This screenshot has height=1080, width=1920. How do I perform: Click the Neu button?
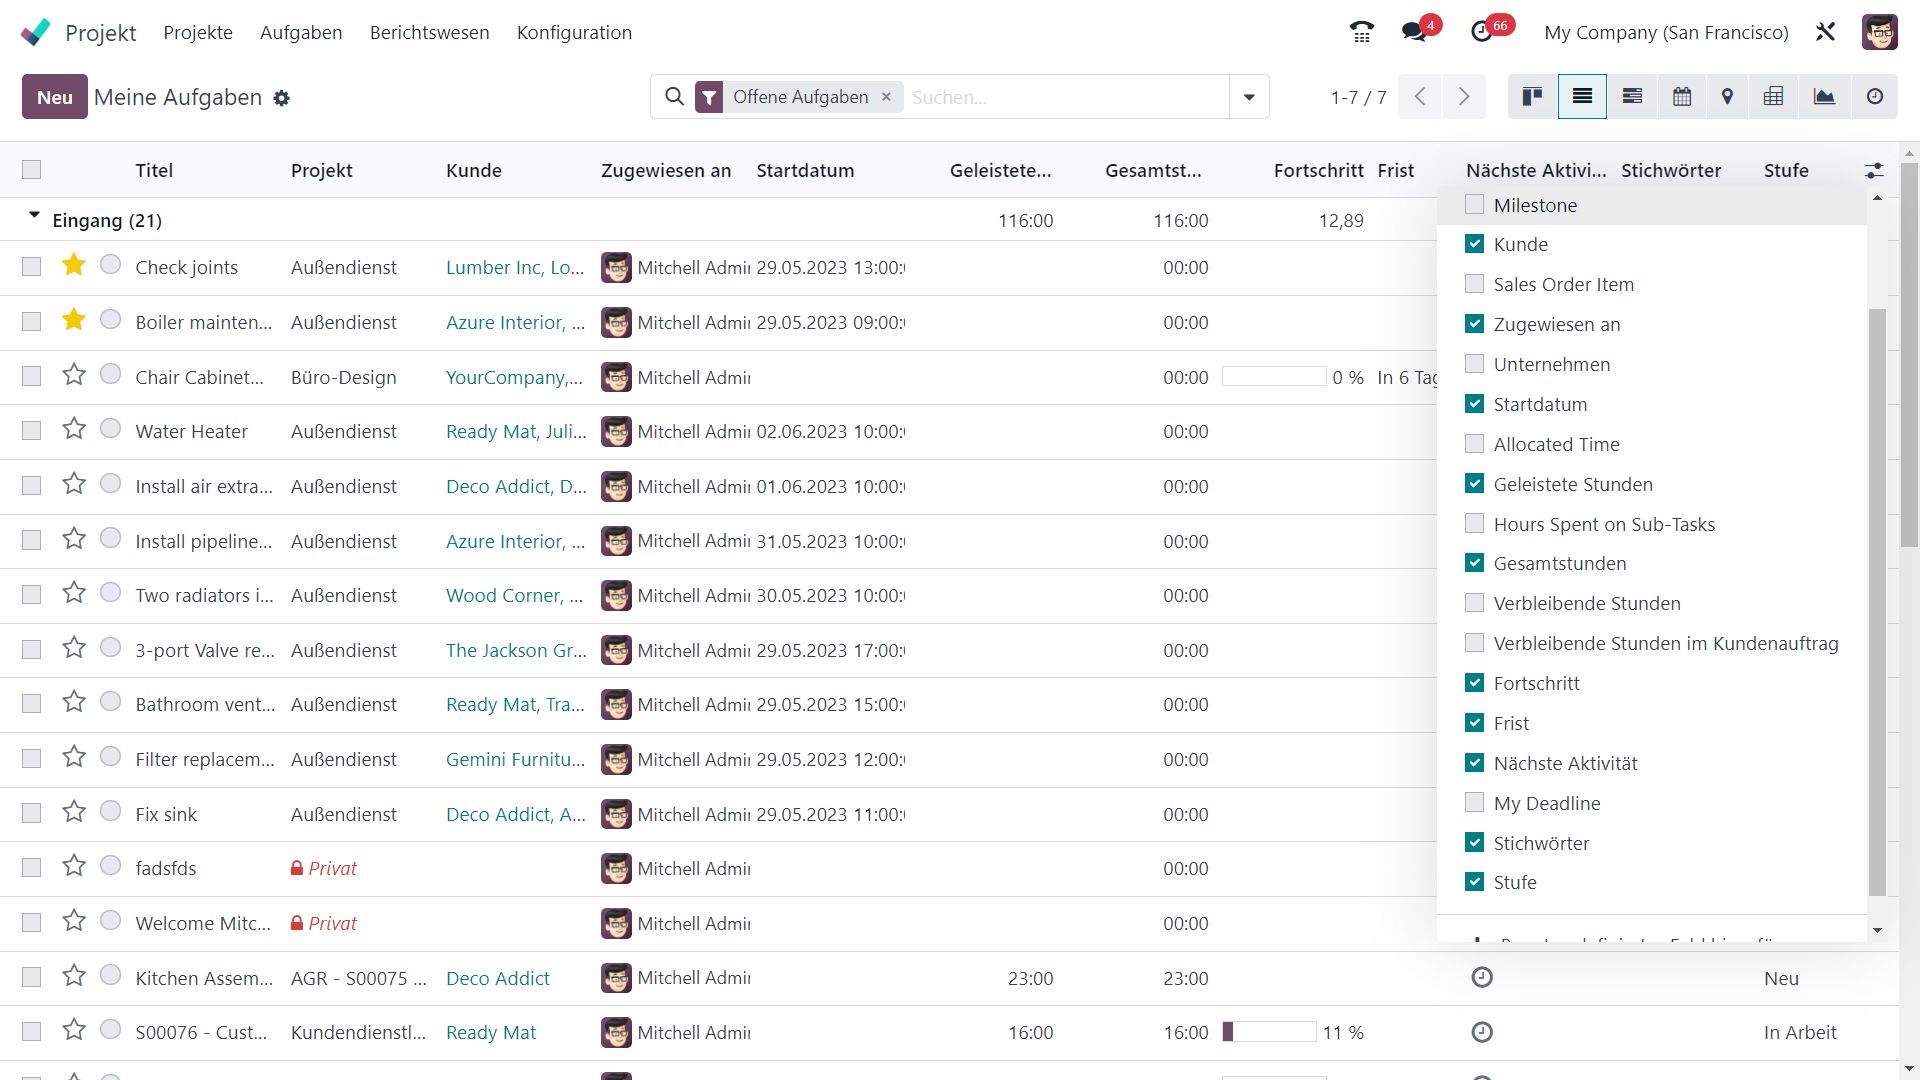[55, 97]
